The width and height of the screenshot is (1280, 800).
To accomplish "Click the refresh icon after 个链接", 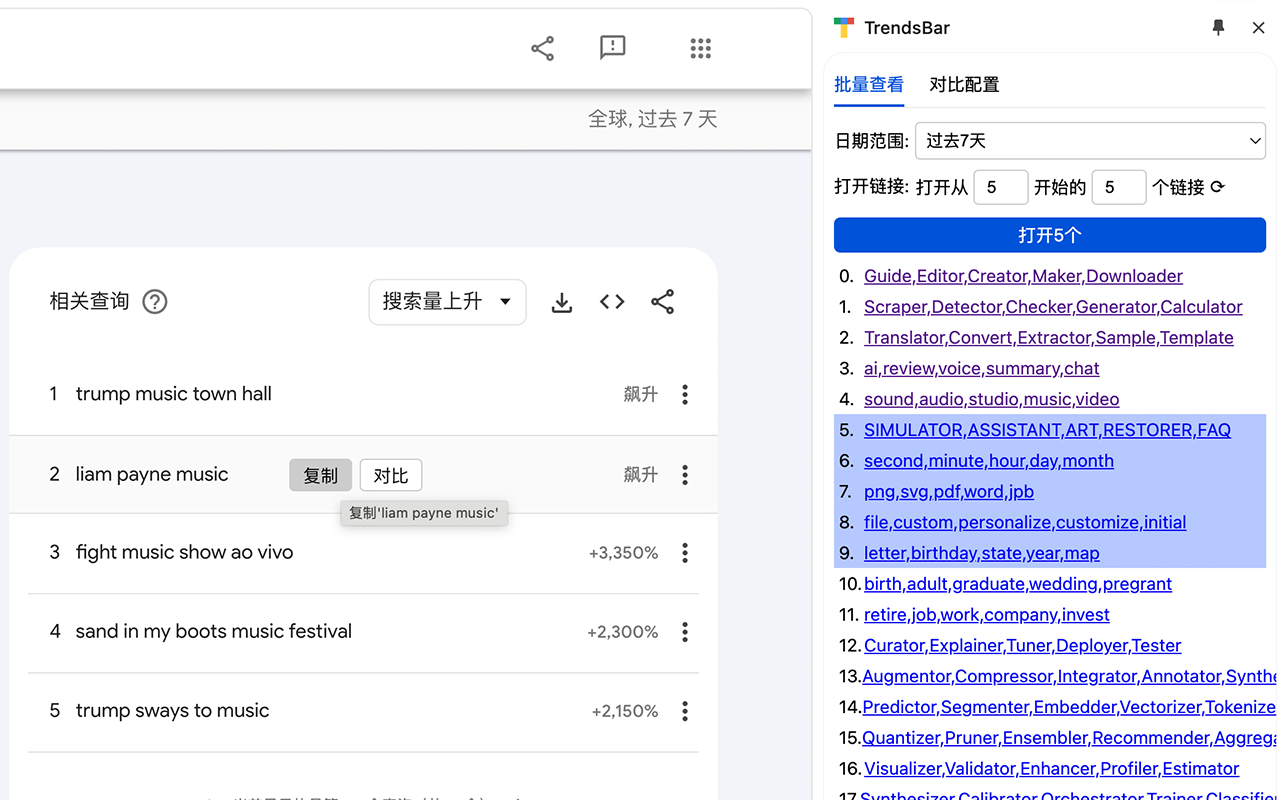I will pos(1217,187).
